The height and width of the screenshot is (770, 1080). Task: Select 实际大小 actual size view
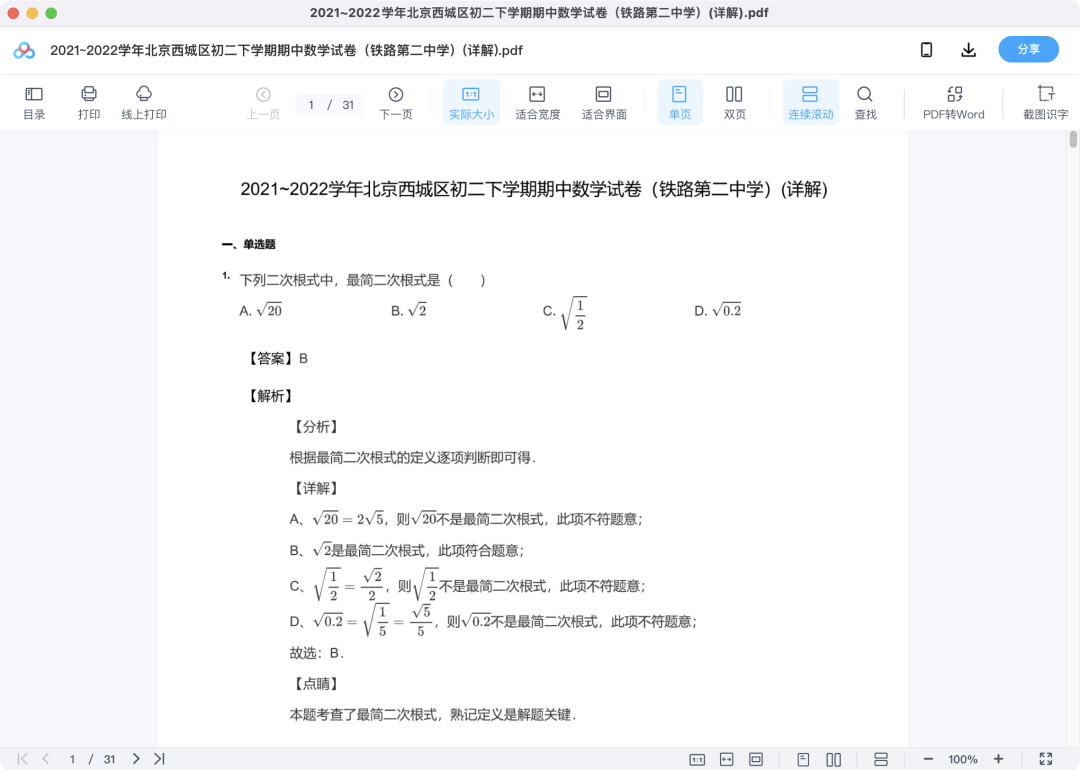pos(471,103)
